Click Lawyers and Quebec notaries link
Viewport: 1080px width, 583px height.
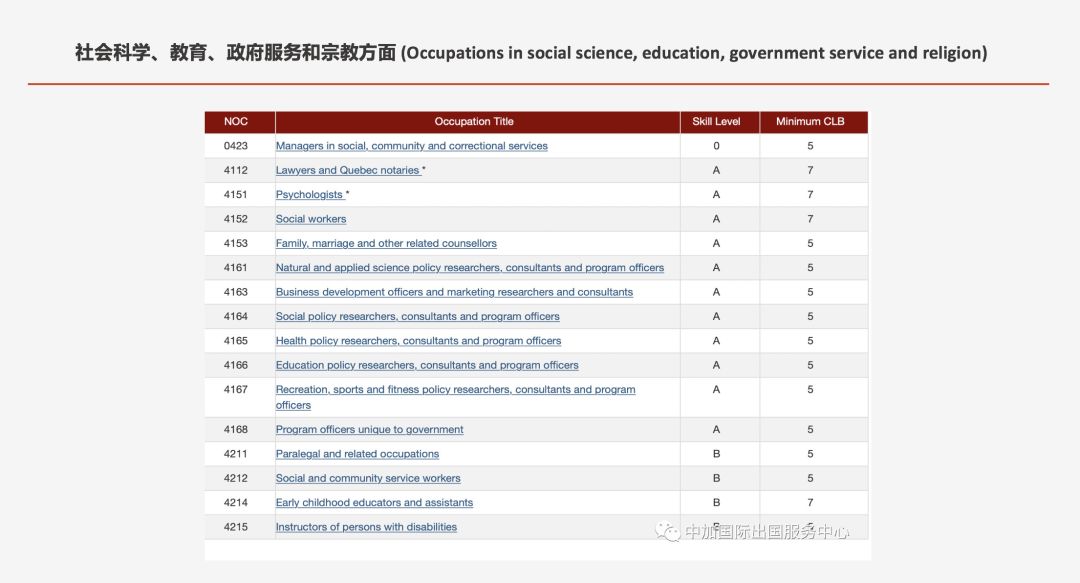[348, 171]
